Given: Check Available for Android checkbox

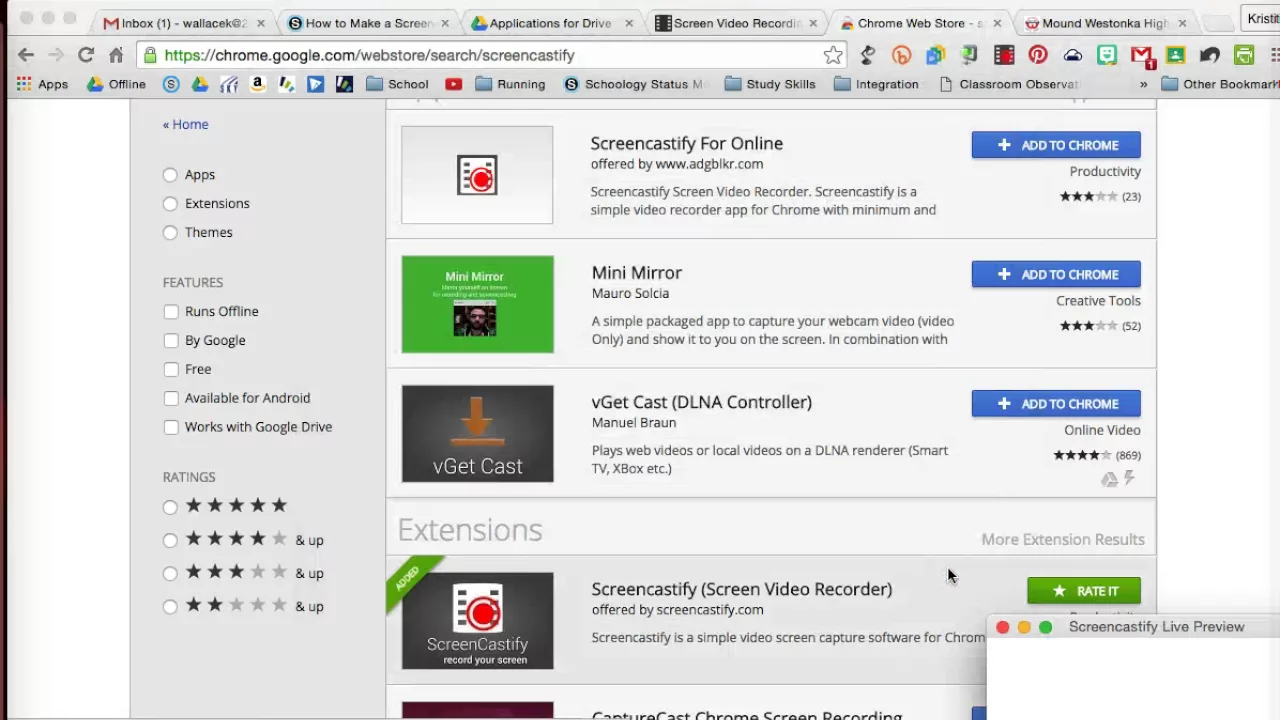Looking at the screenshot, I should 171,399.
